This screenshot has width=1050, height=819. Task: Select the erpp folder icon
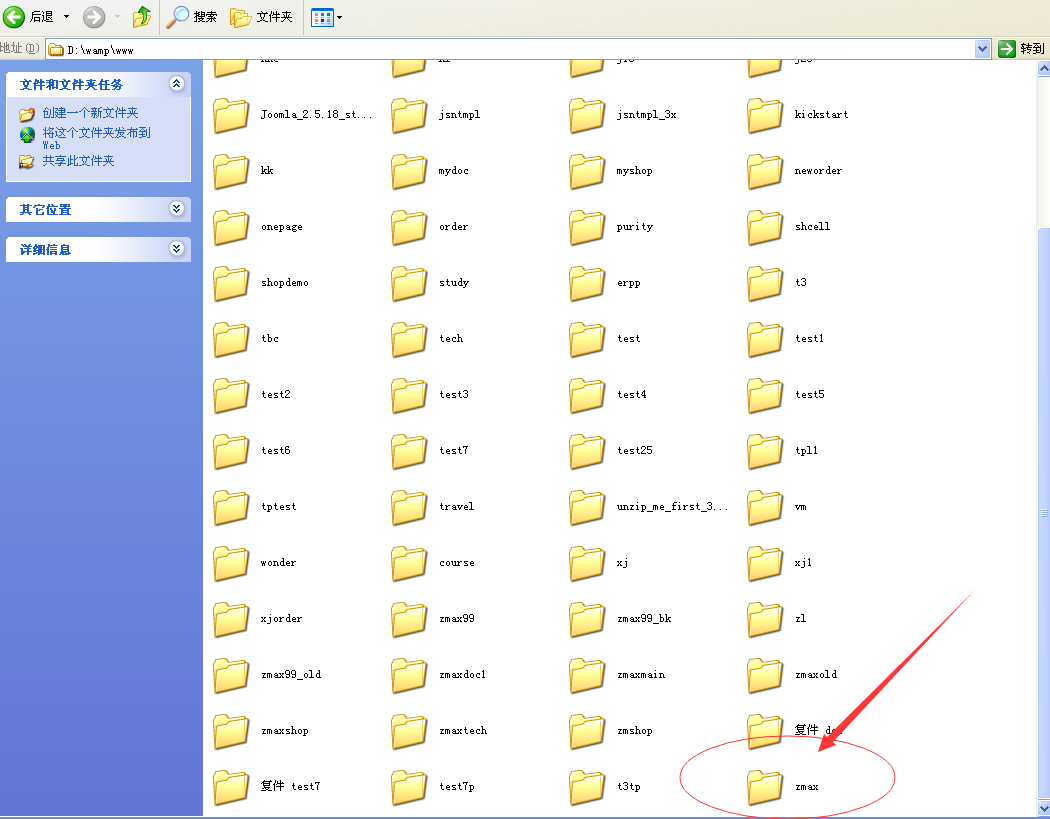tap(587, 283)
